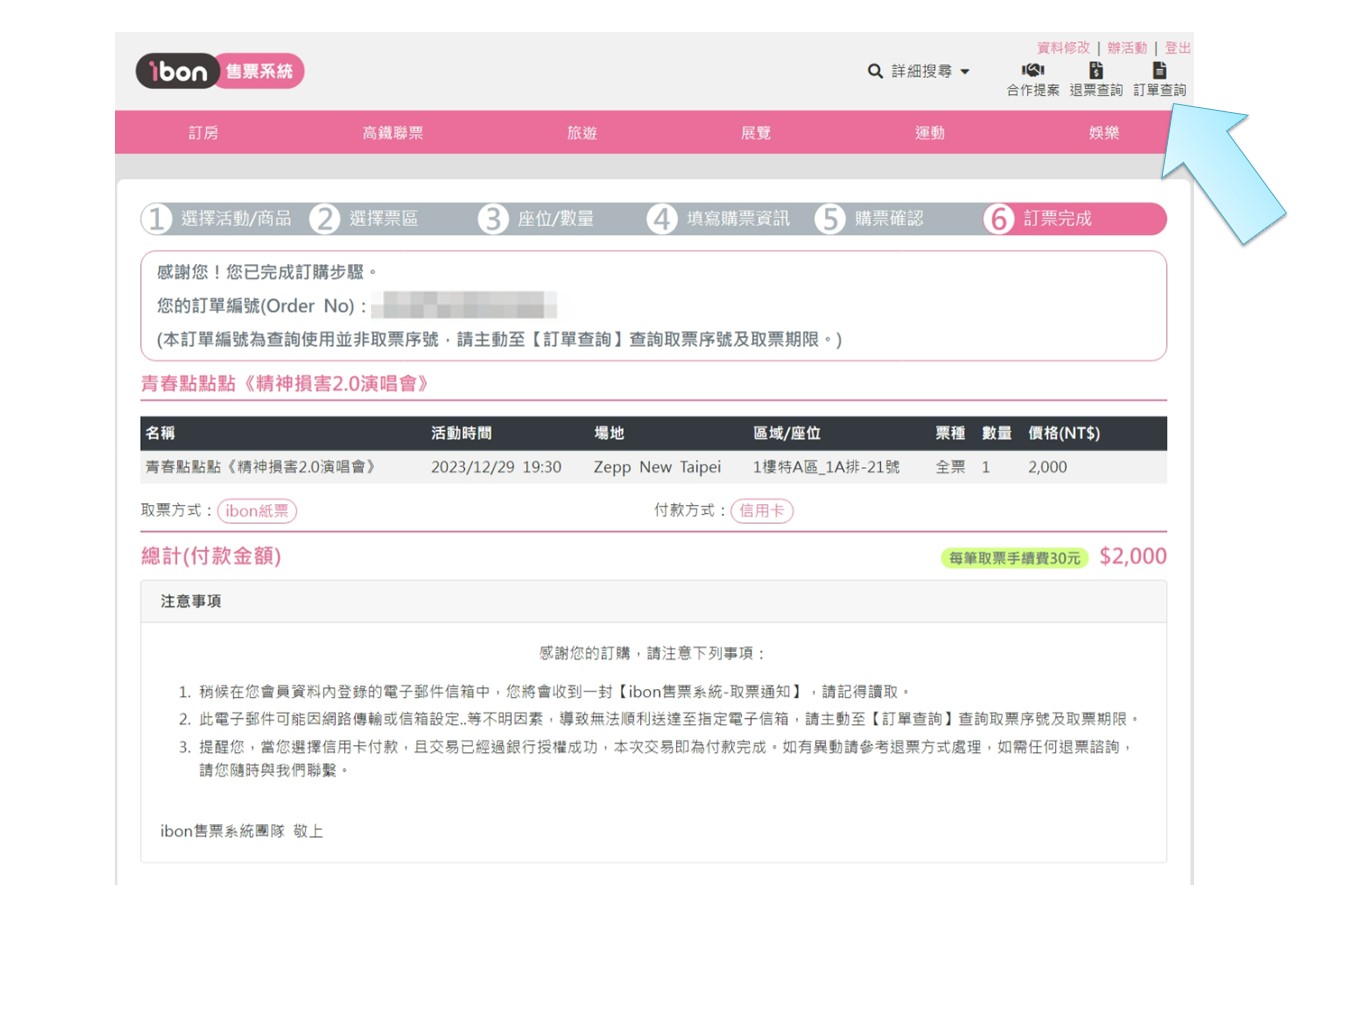Click the 2023/12/29 19:30 time cell
Viewport: 1365px width, 1024px height.
496,467
